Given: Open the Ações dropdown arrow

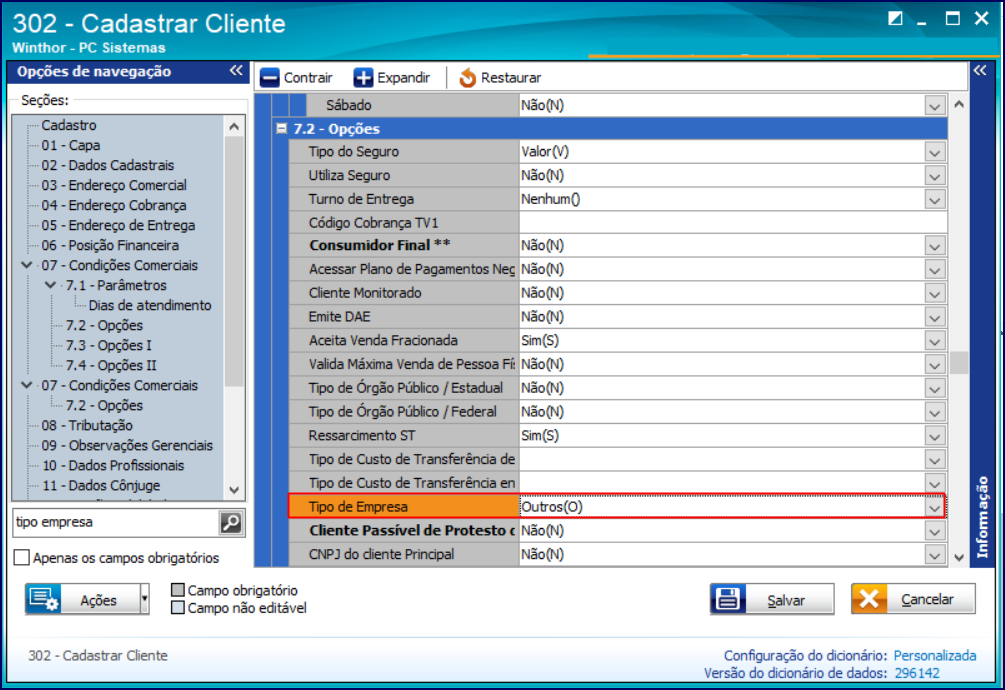Looking at the screenshot, I should click(145, 599).
